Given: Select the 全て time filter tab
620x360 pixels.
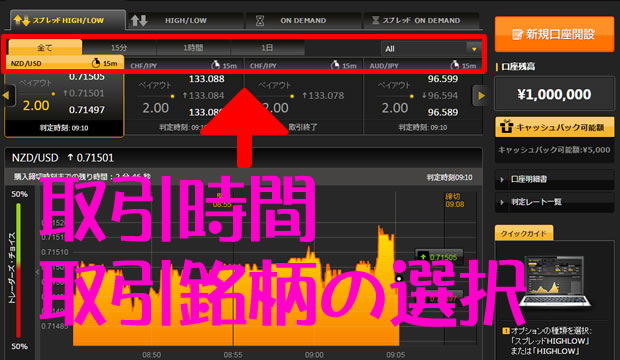Looking at the screenshot, I should click(45, 48).
